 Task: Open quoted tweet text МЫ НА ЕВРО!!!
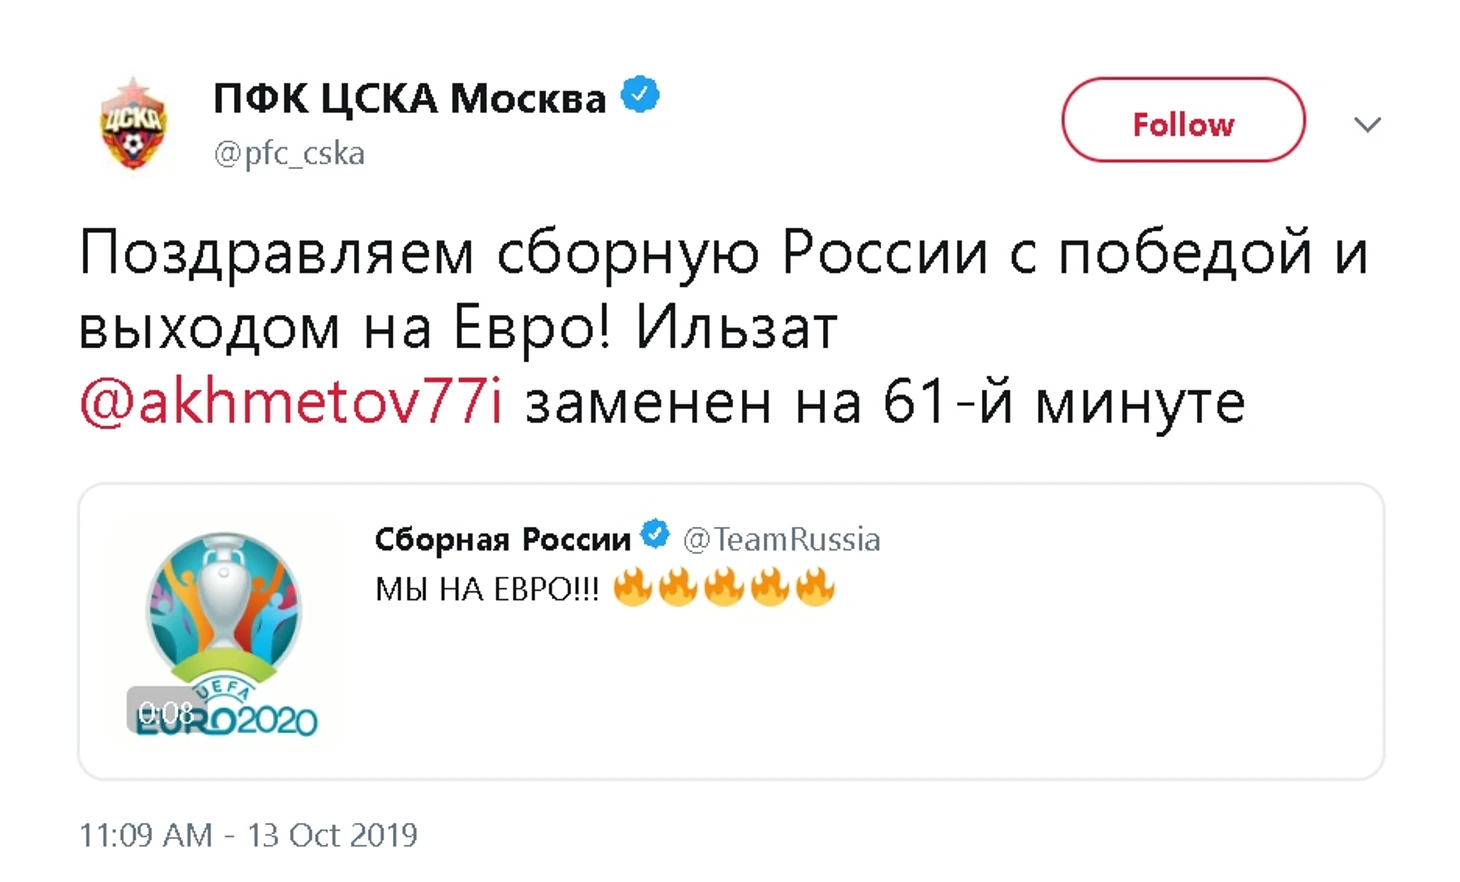pos(487,590)
